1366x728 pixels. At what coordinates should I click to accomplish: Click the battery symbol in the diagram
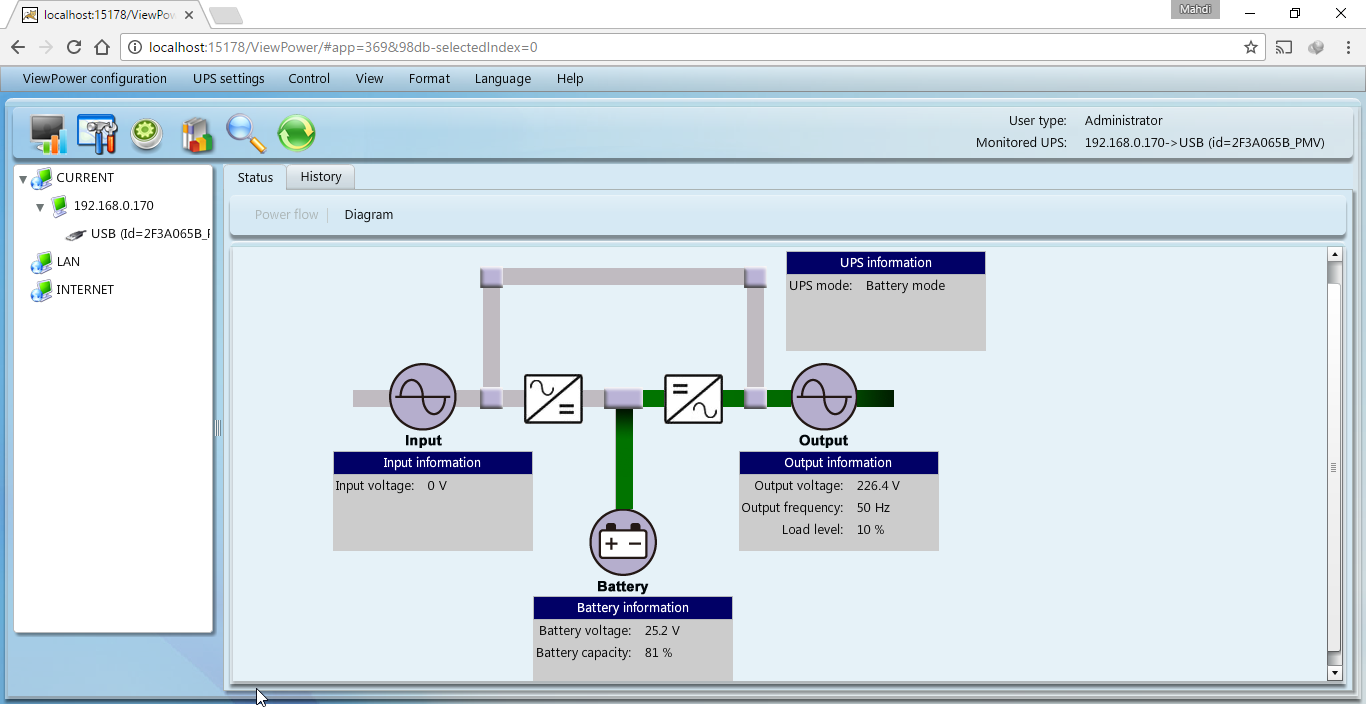(x=623, y=543)
